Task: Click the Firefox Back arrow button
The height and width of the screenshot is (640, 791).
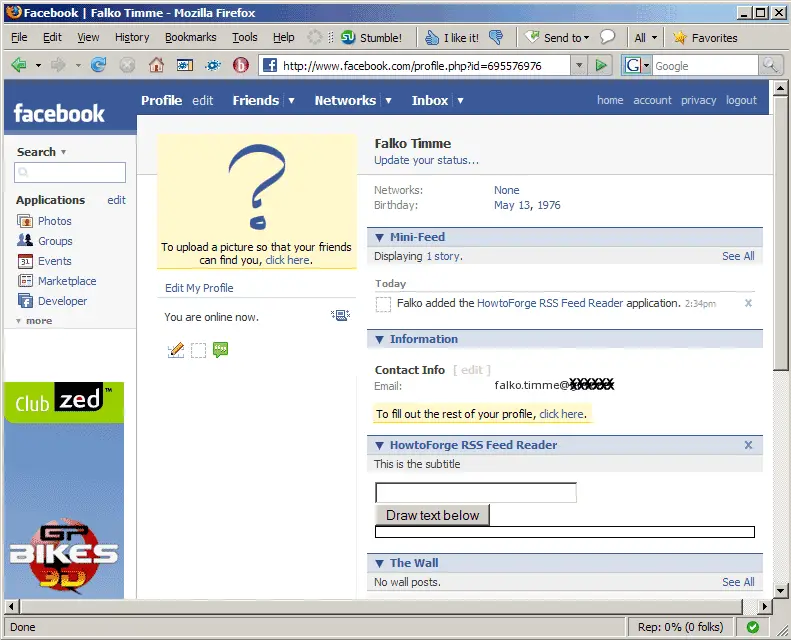Action: 19,65
